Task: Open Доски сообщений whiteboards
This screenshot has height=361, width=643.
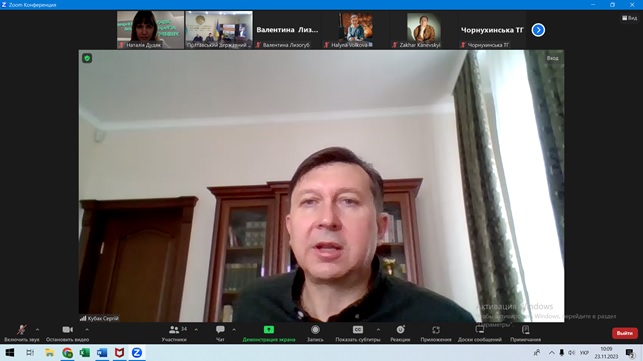Action: tap(479, 333)
